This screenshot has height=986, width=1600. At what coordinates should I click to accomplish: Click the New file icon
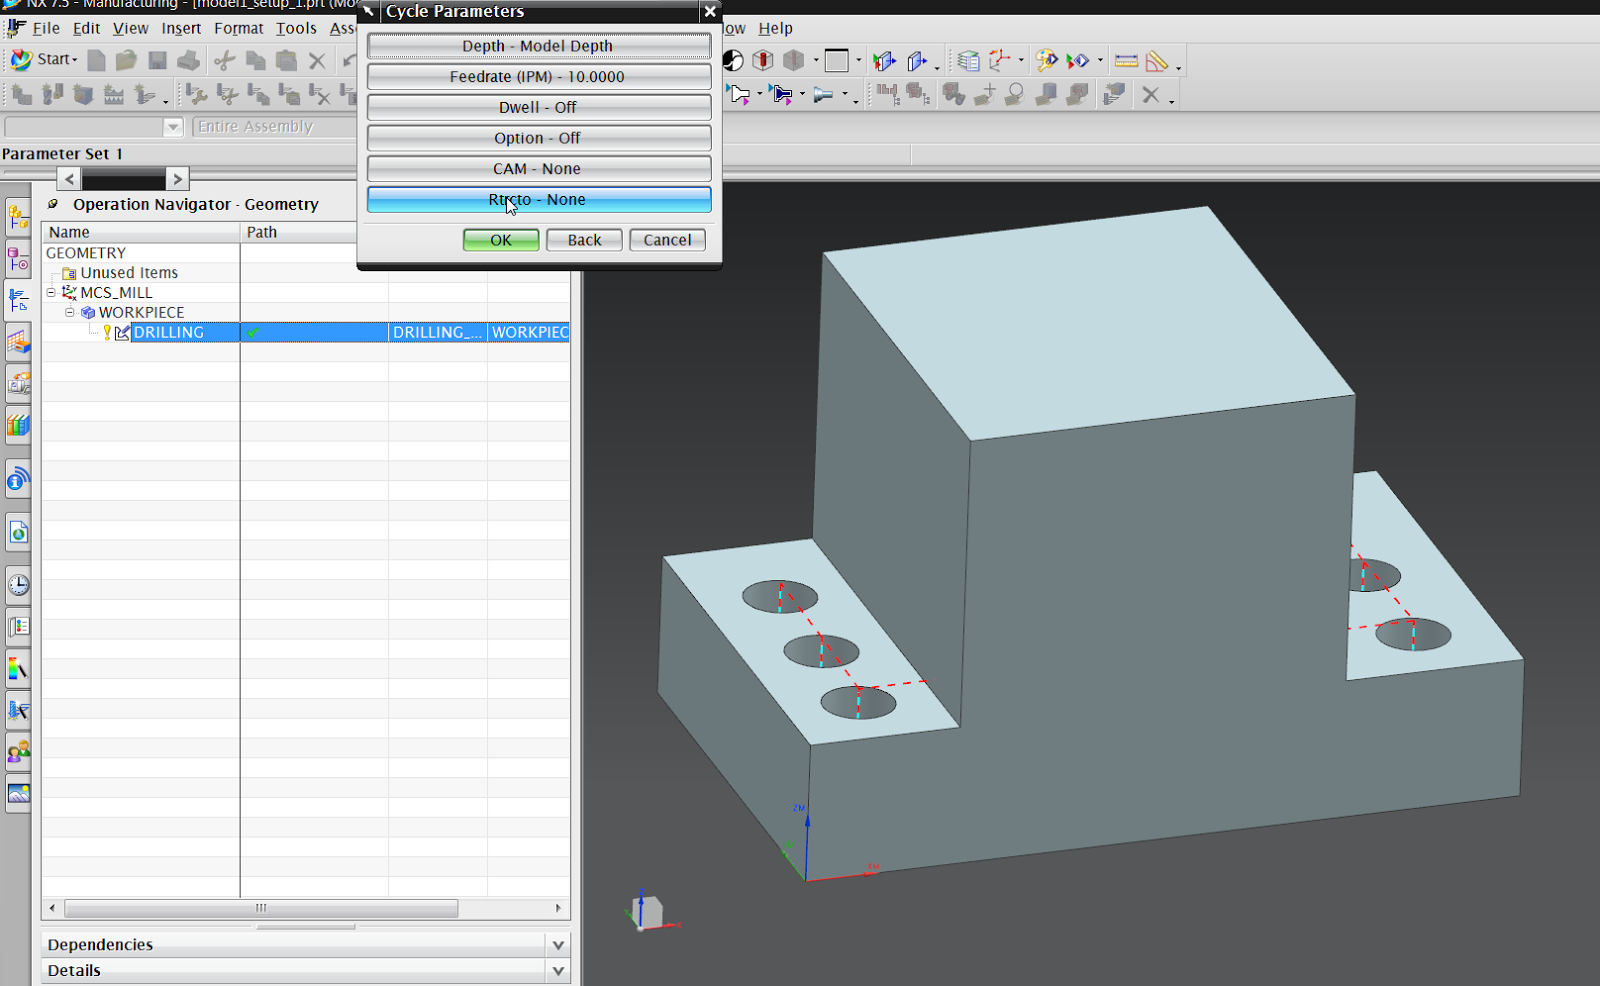[x=96, y=61]
